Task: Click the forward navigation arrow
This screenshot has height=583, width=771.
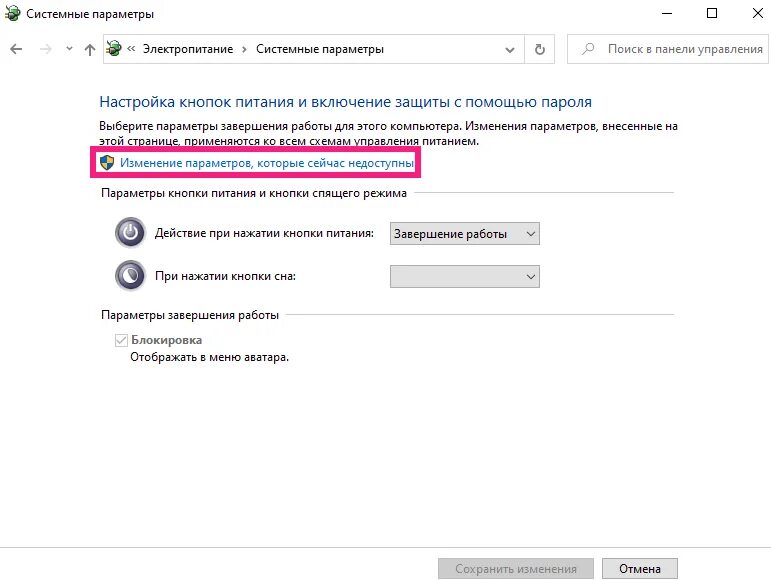Action: [45, 49]
